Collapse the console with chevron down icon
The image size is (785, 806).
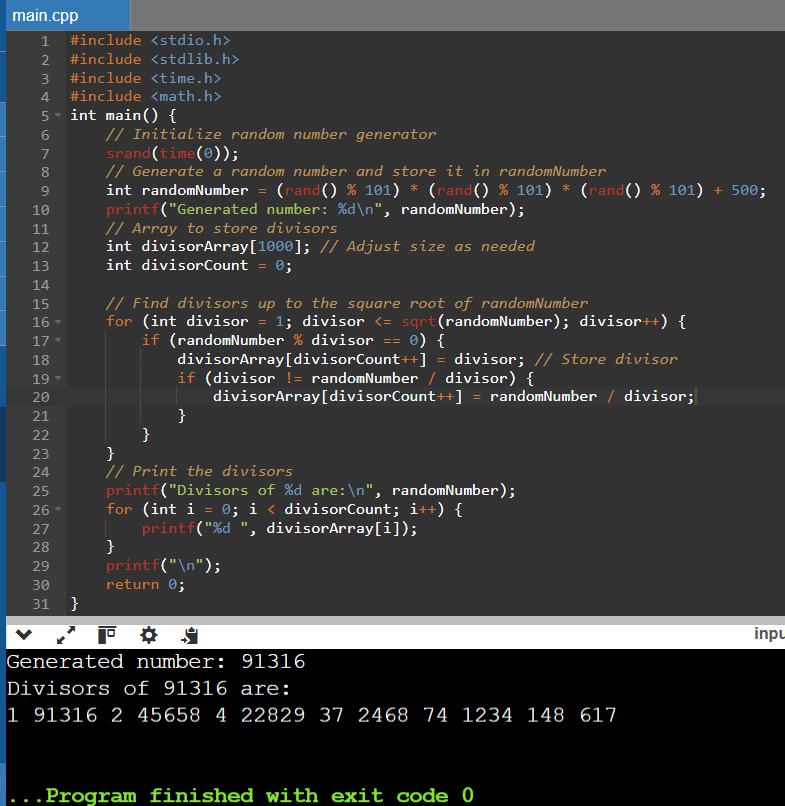[24, 635]
